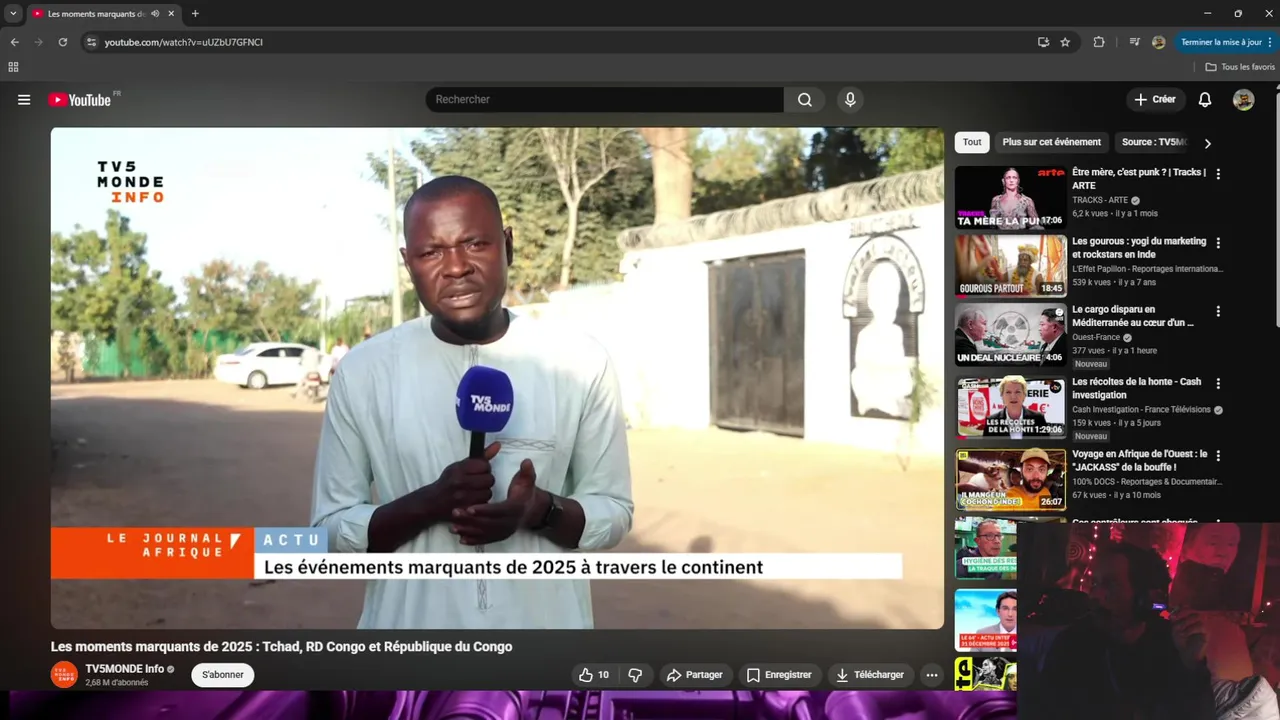Reload the page

(62, 42)
